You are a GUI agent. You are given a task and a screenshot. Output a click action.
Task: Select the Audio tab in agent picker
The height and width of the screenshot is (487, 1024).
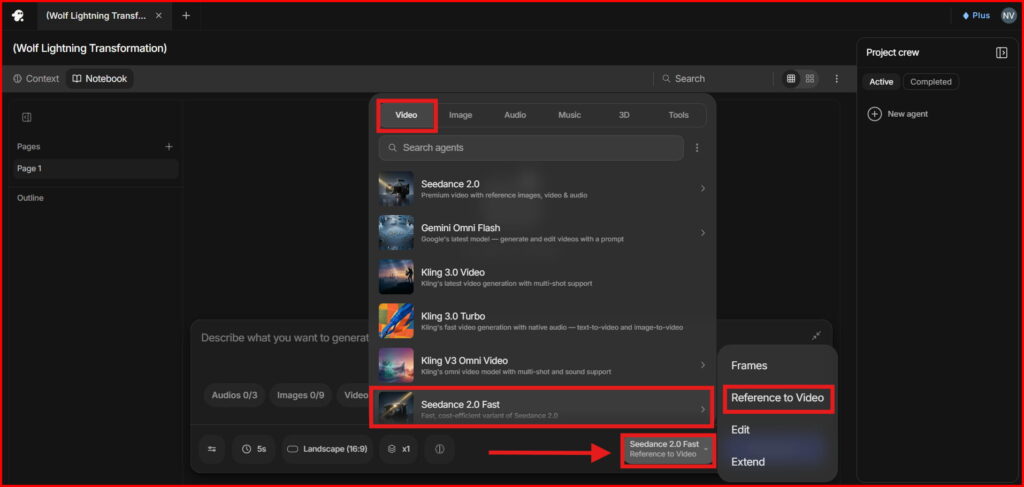pyautogui.click(x=515, y=115)
